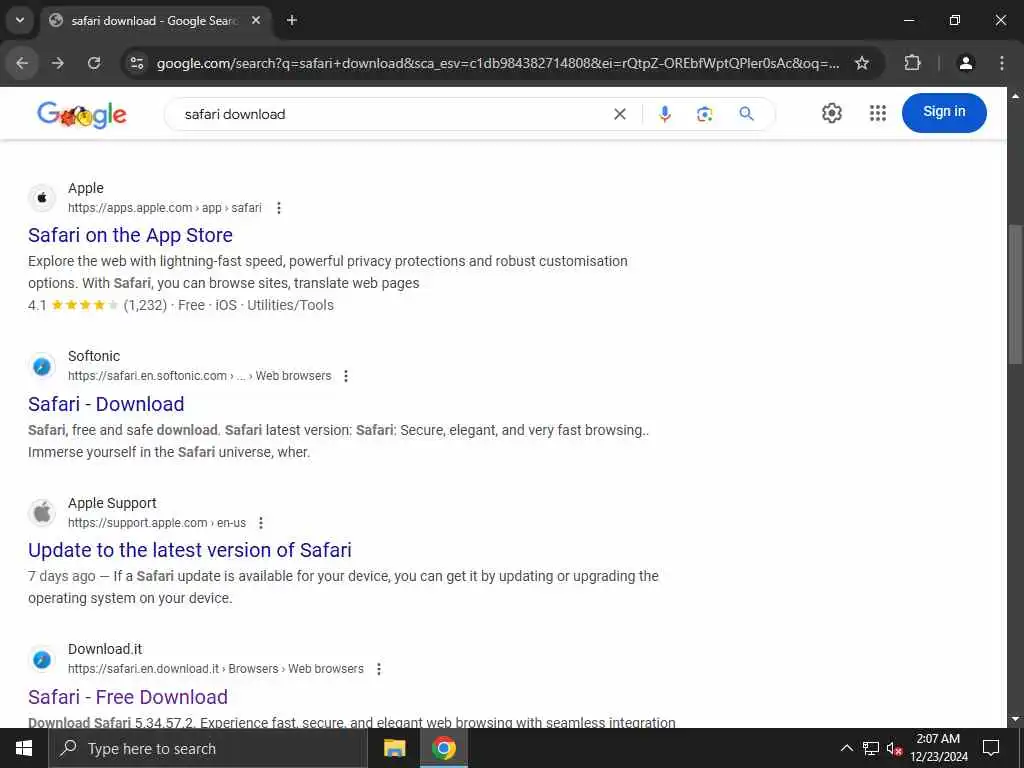The image size is (1024, 768).
Task: Submit search with magnifying glass icon
Action: pos(746,114)
